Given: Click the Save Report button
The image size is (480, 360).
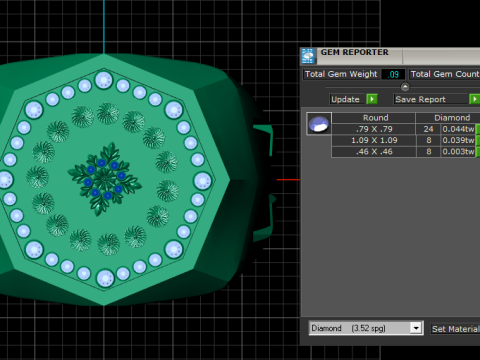Looking at the screenshot, I should [x=431, y=99].
